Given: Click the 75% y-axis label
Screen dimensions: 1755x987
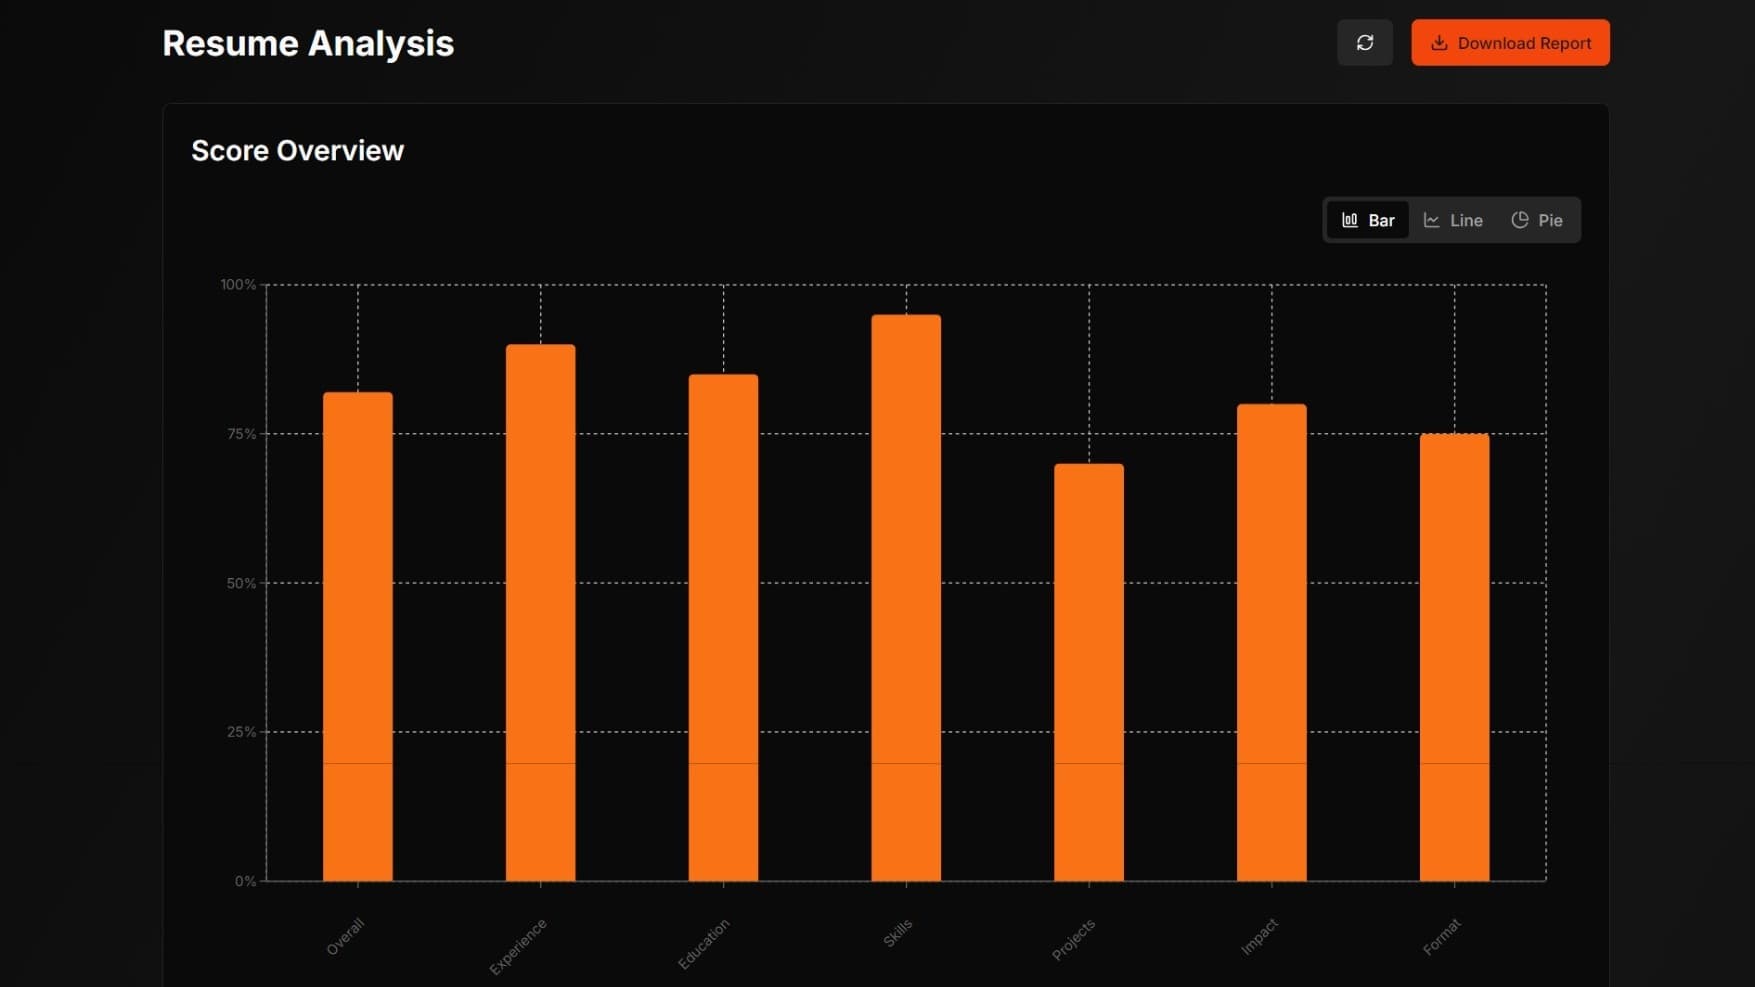Looking at the screenshot, I should pos(241,434).
